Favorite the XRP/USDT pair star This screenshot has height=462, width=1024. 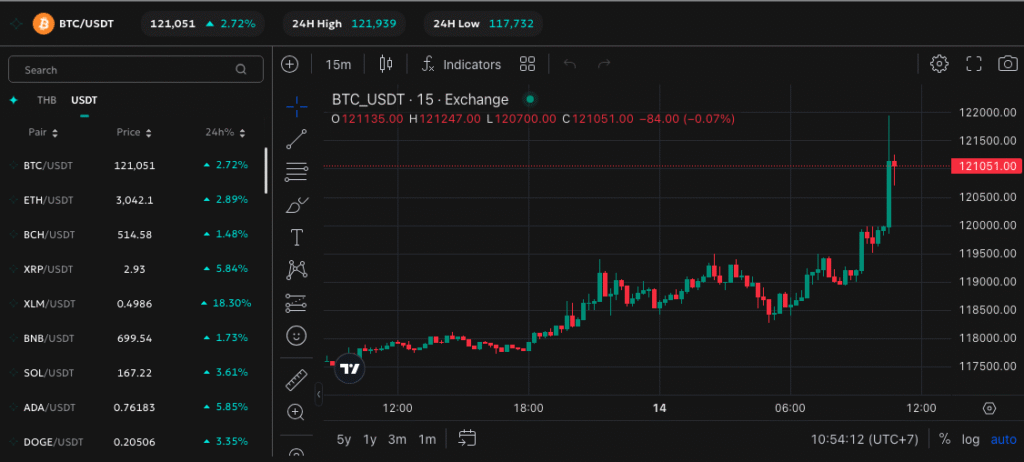pos(14,269)
